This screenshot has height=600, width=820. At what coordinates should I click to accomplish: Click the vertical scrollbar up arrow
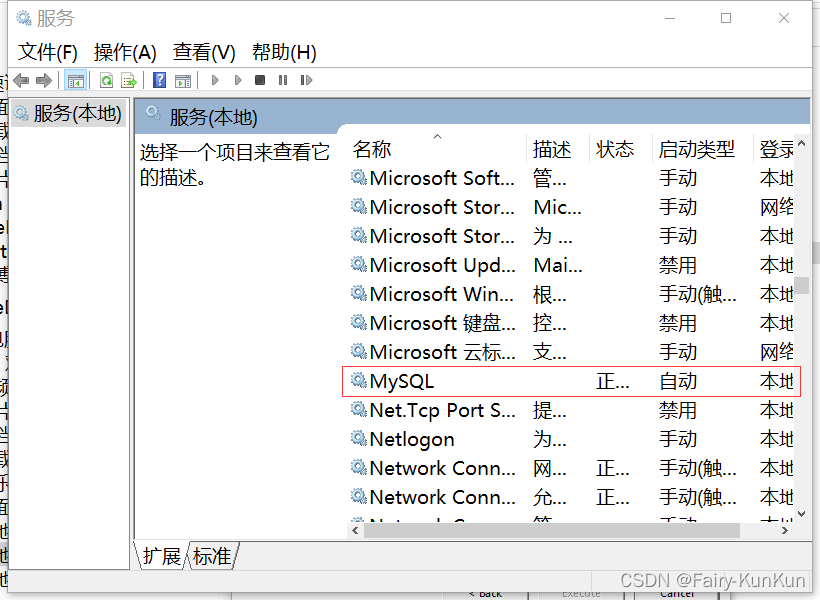(x=802, y=143)
